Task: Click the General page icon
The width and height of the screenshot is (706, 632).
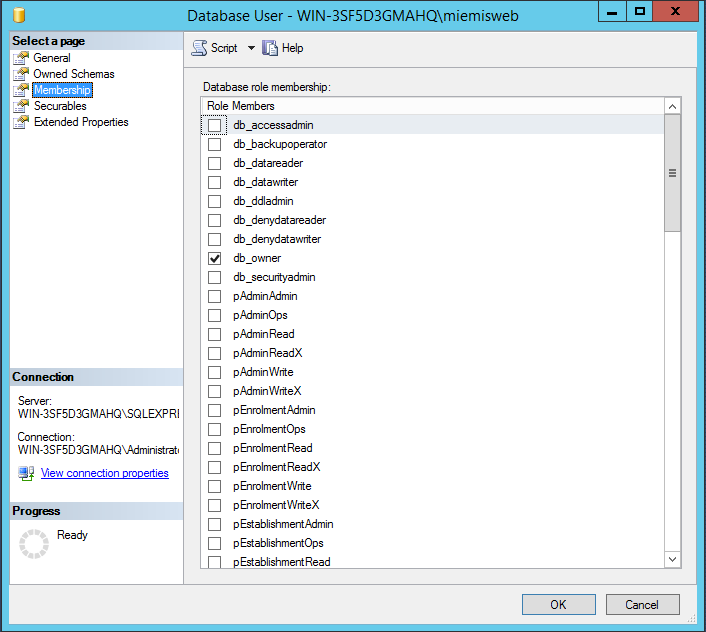Action: [21, 58]
